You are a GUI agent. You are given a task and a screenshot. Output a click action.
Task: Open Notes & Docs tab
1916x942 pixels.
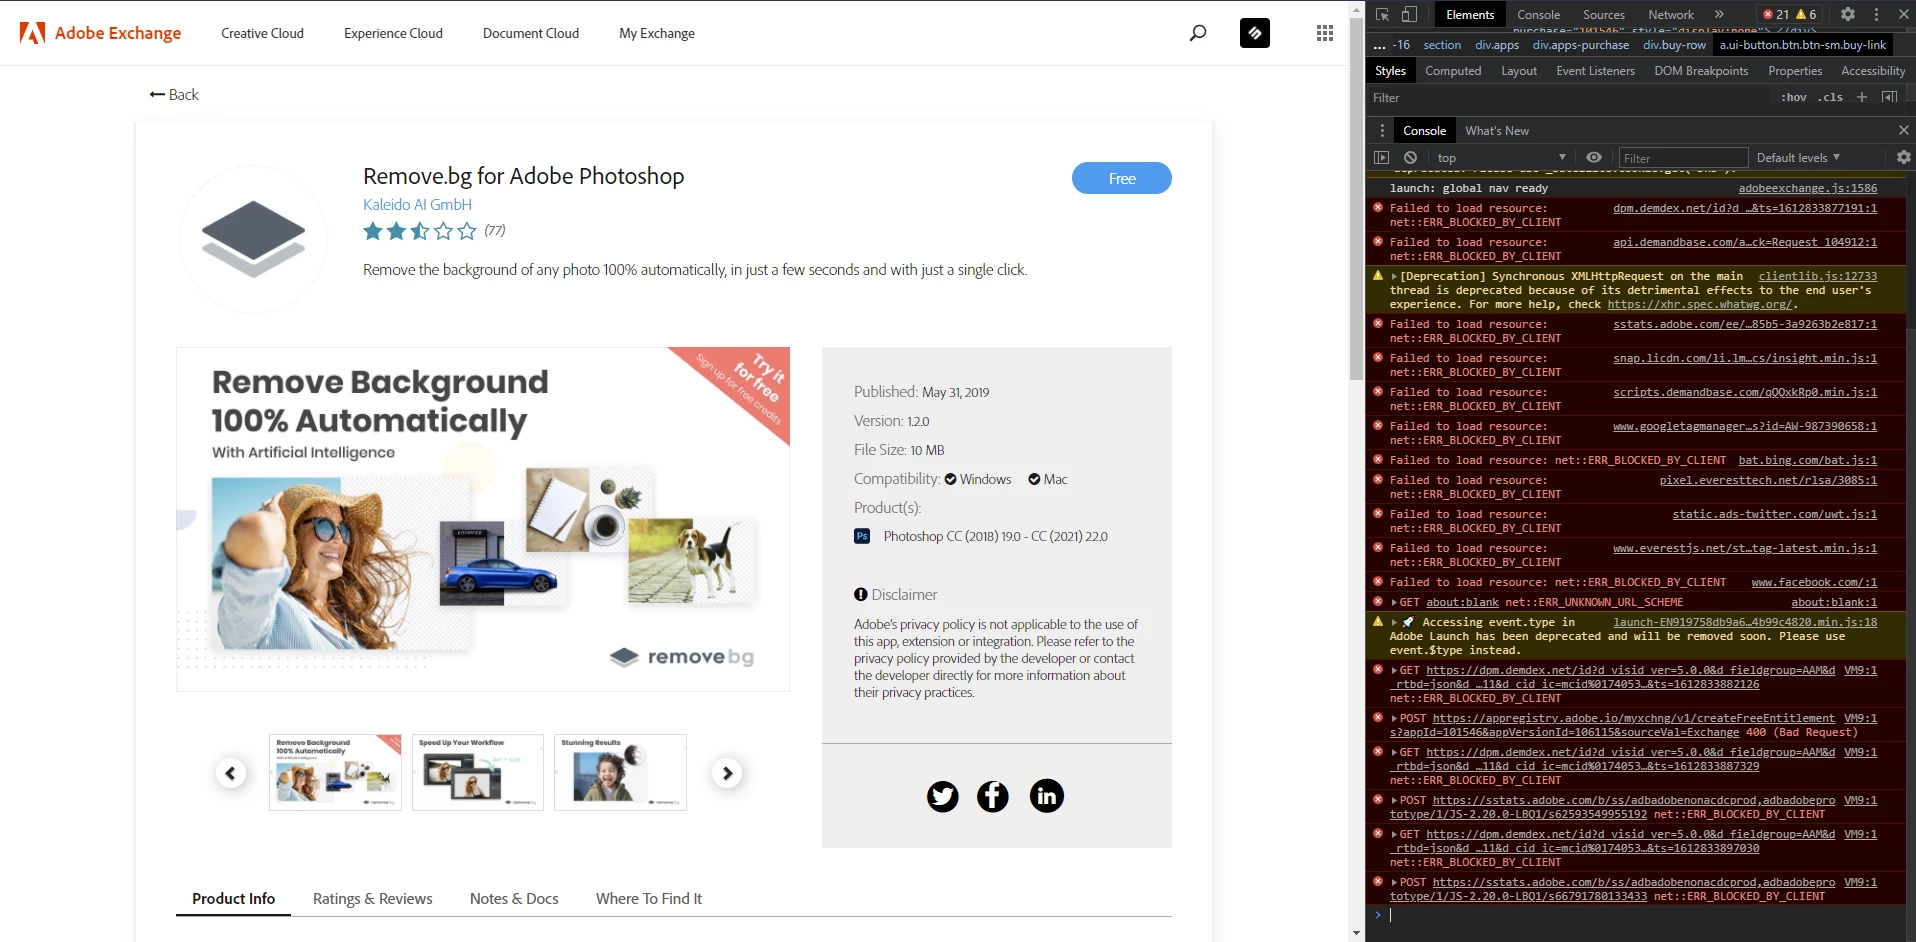pyautogui.click(x=514, y=898)
